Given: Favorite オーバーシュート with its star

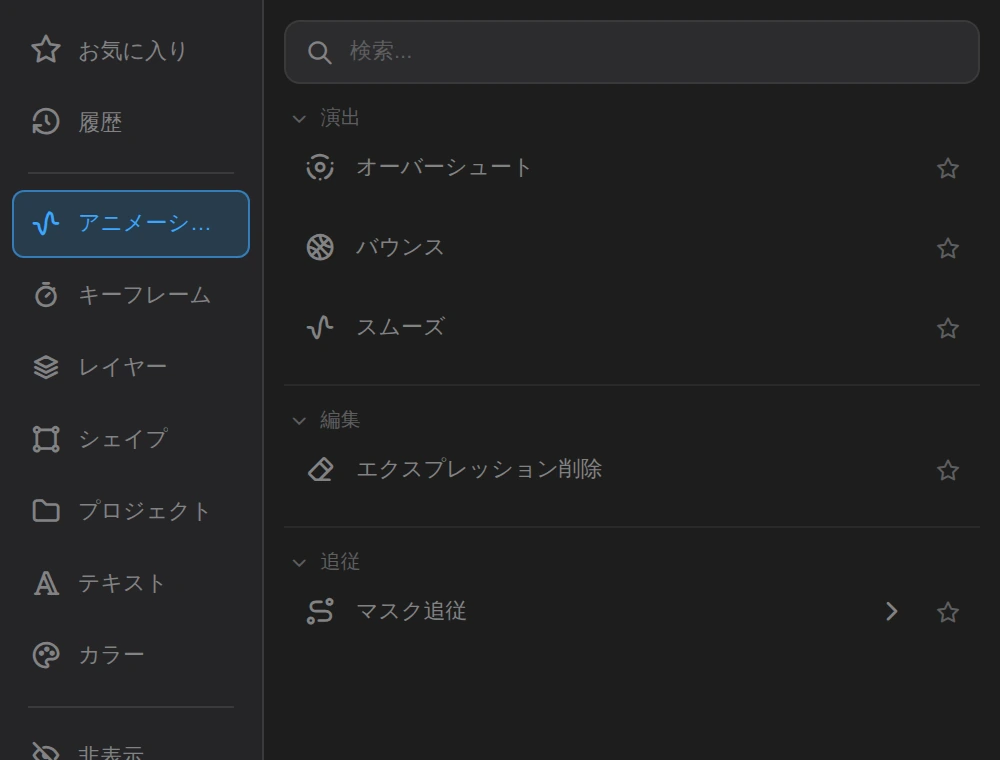Looking at the screenshot, I should (x=948, y=168).
